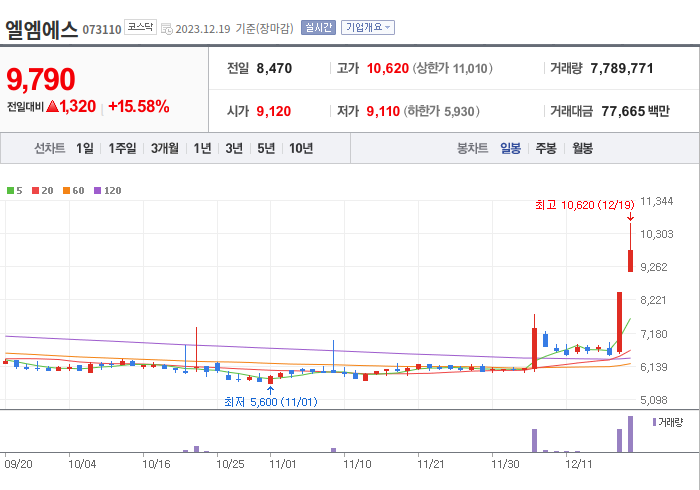Switch to 월봉 monthly candle chart
Screen dimensions: 700x490
(583, 148)
